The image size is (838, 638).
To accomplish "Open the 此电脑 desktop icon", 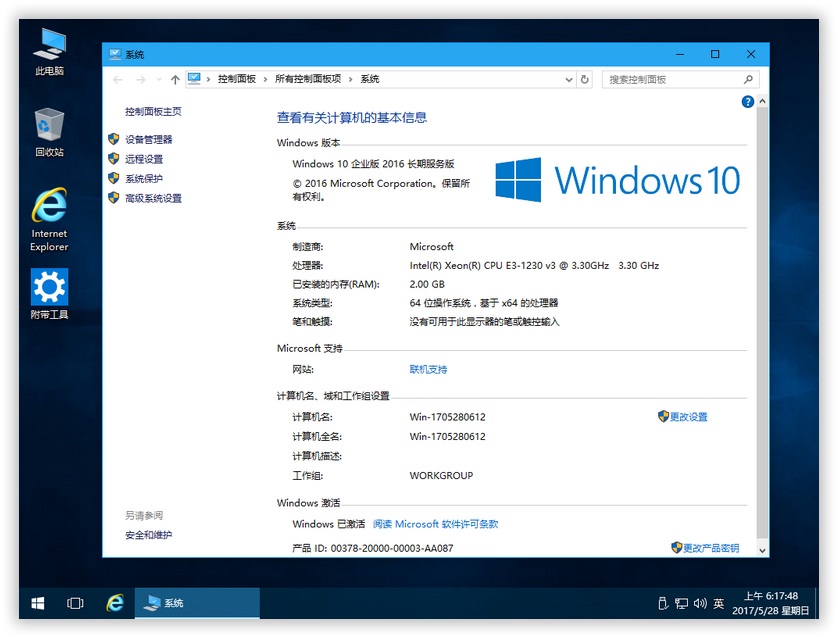I will pyautogui.click(x=49, y=52).
